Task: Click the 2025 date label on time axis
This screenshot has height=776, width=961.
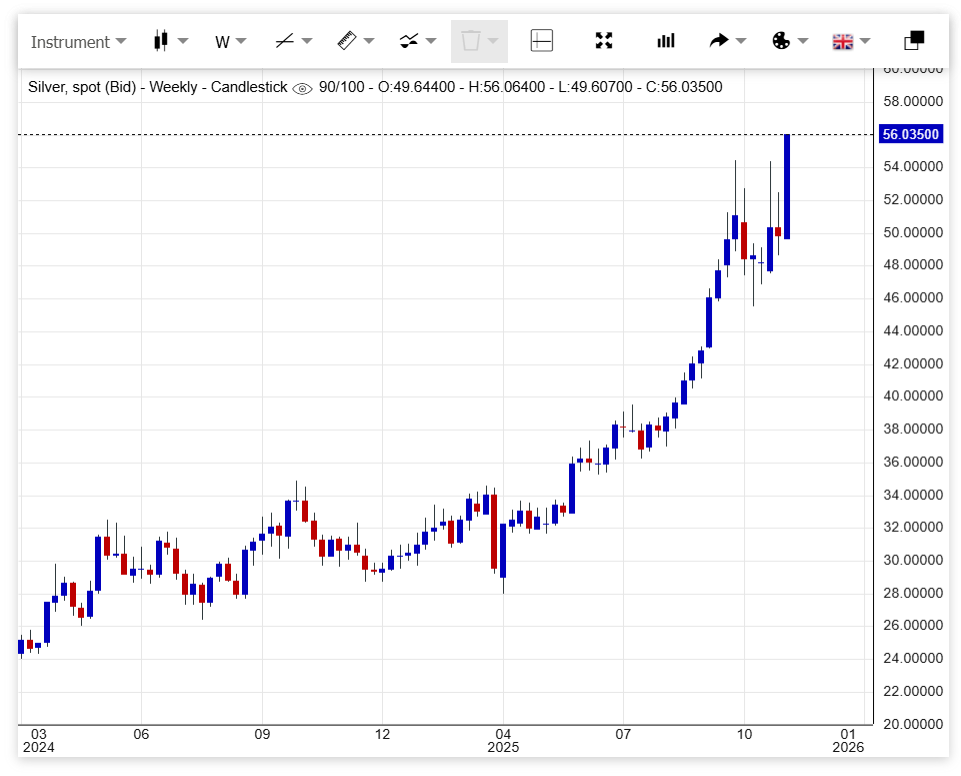Action: (503, 747)
